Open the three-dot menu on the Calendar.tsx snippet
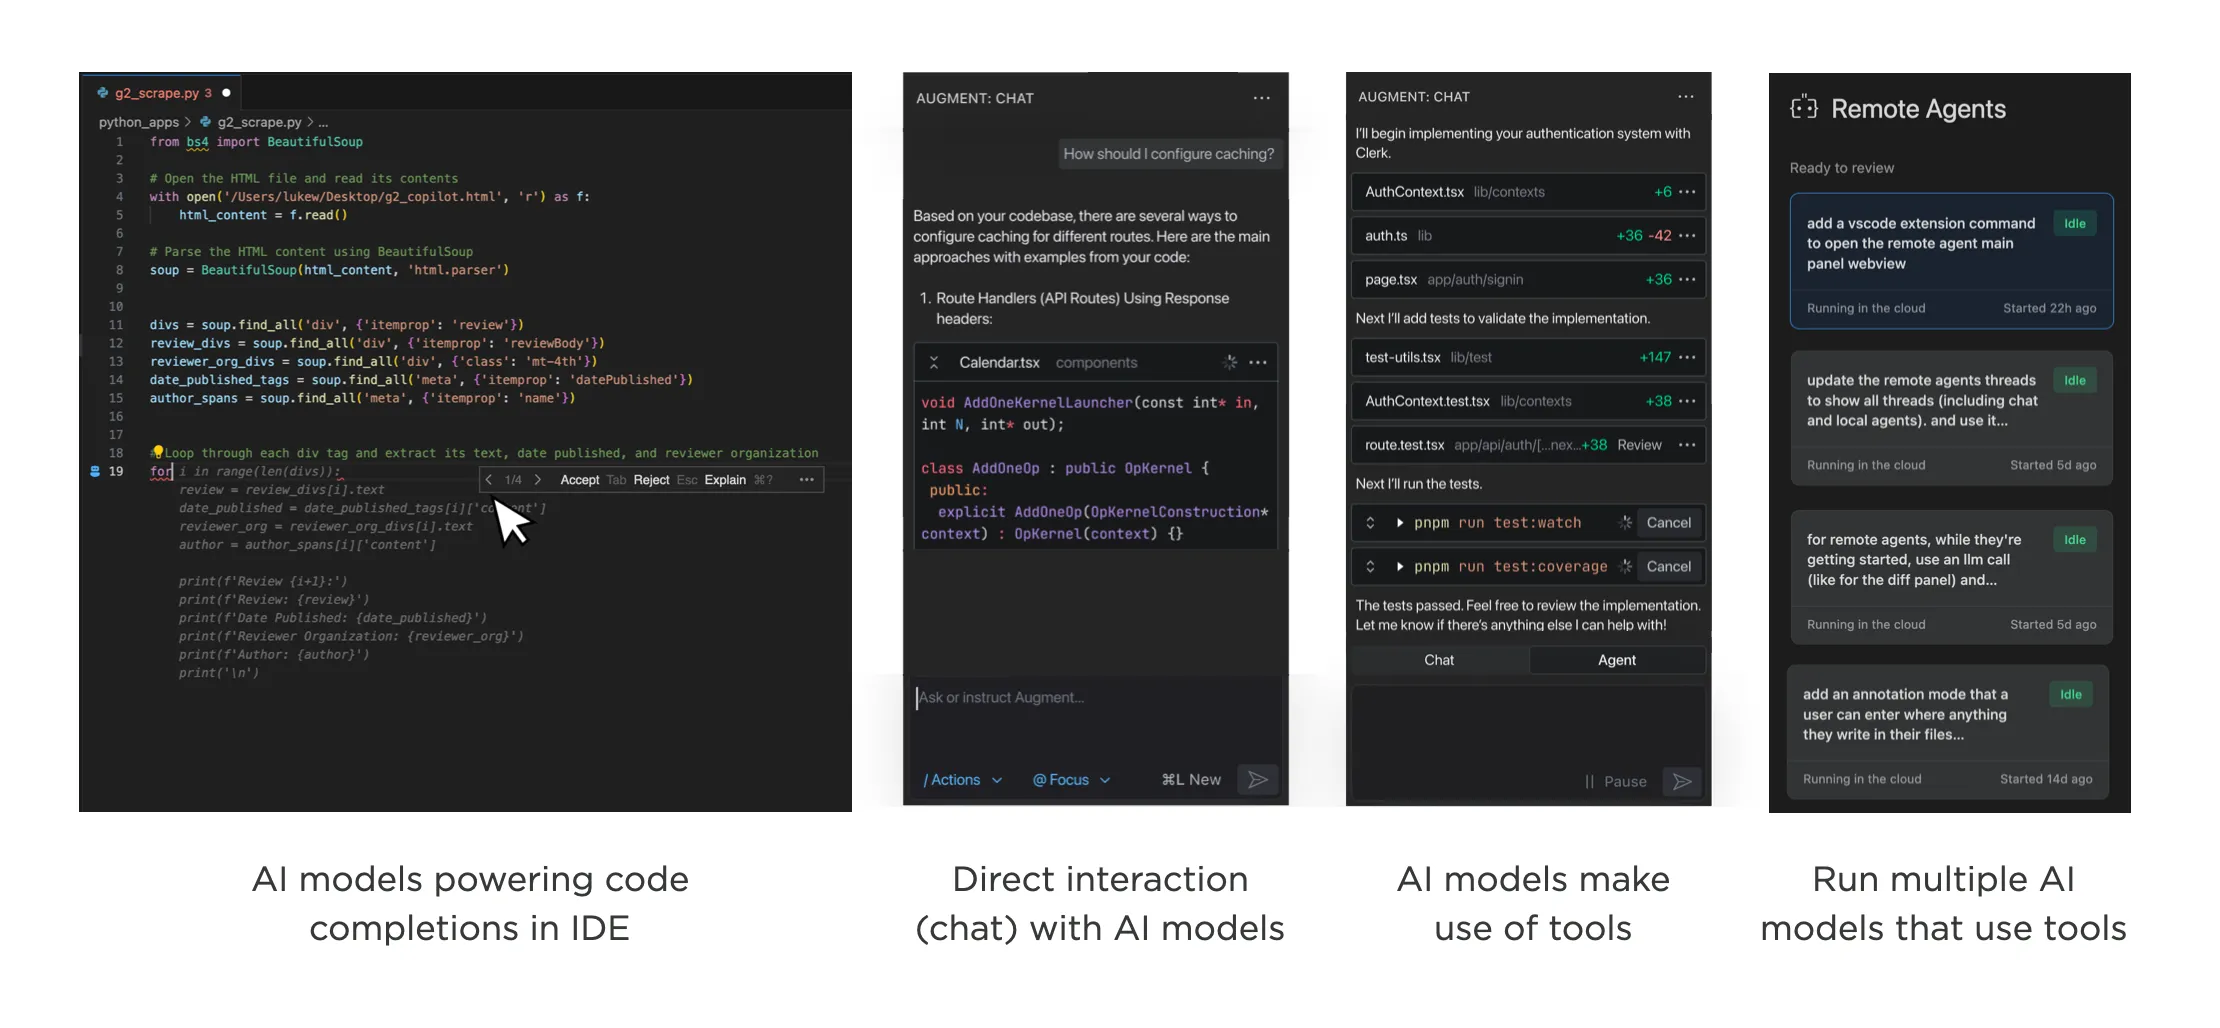This screenshot has width=2220, height=1028. 1258,362
